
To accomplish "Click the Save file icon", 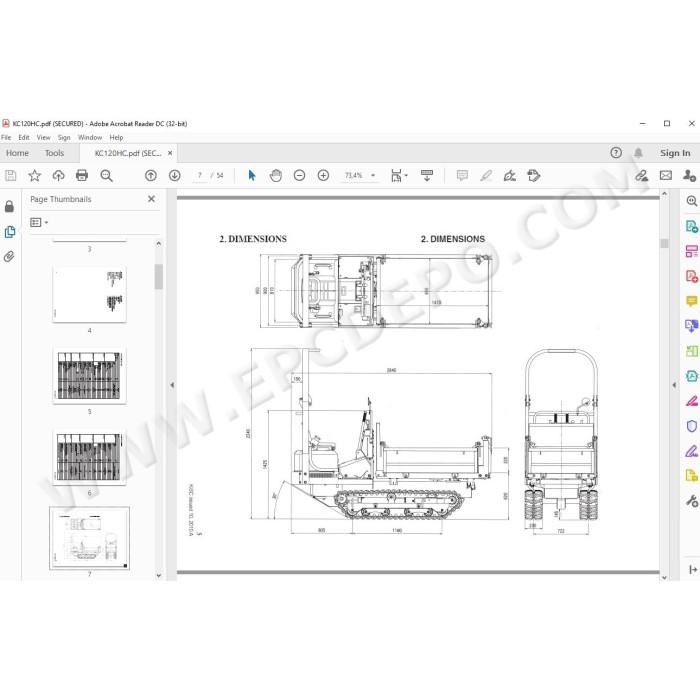I will pos(11,175).
